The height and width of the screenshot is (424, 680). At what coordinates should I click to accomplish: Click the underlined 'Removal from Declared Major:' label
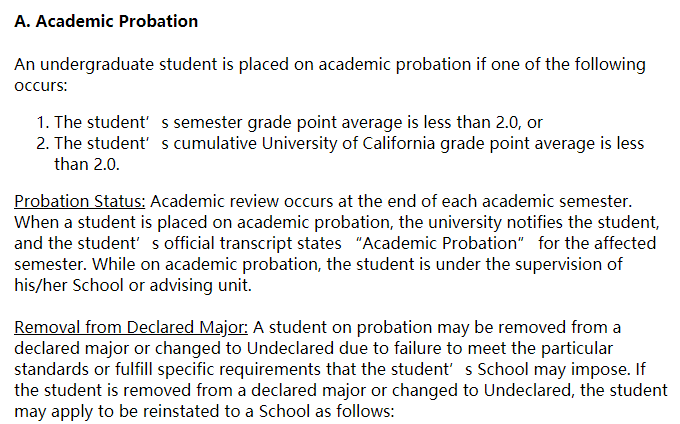pyautogui.click(x=131, y=327)
